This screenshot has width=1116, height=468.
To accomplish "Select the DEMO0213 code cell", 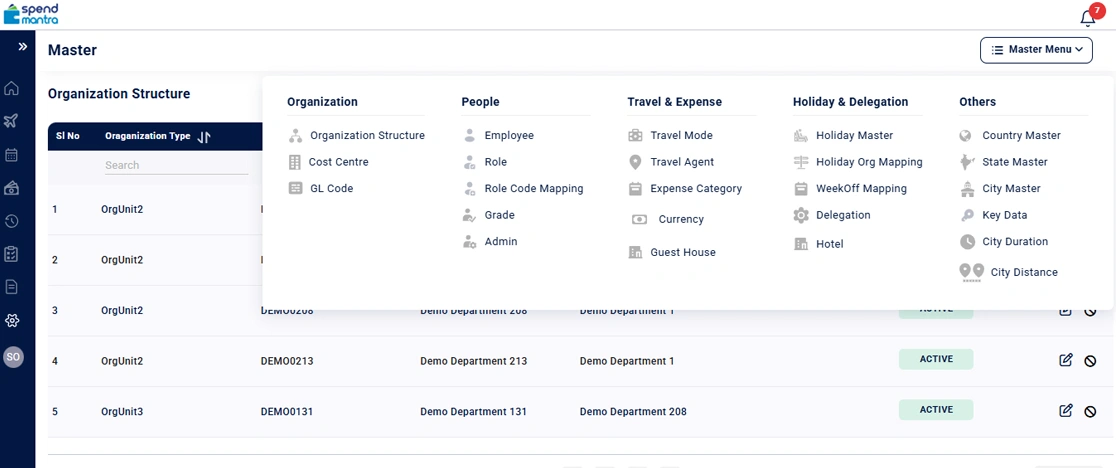I will tap(287, 361).
